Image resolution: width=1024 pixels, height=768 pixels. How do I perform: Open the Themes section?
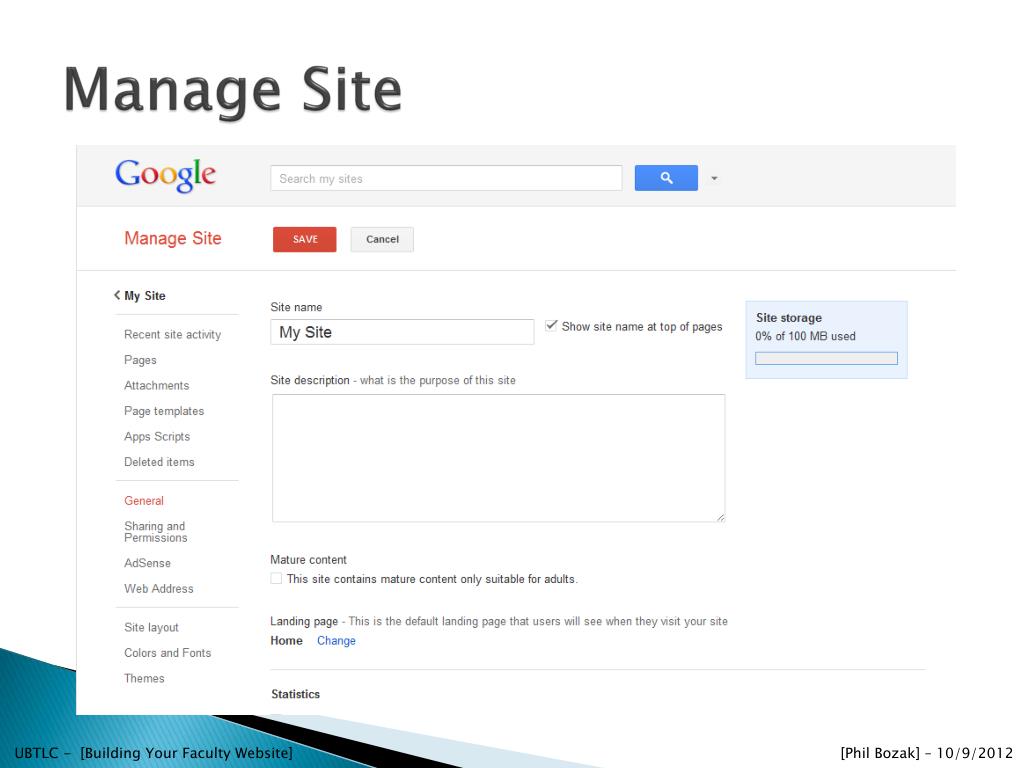pos(144,679)
